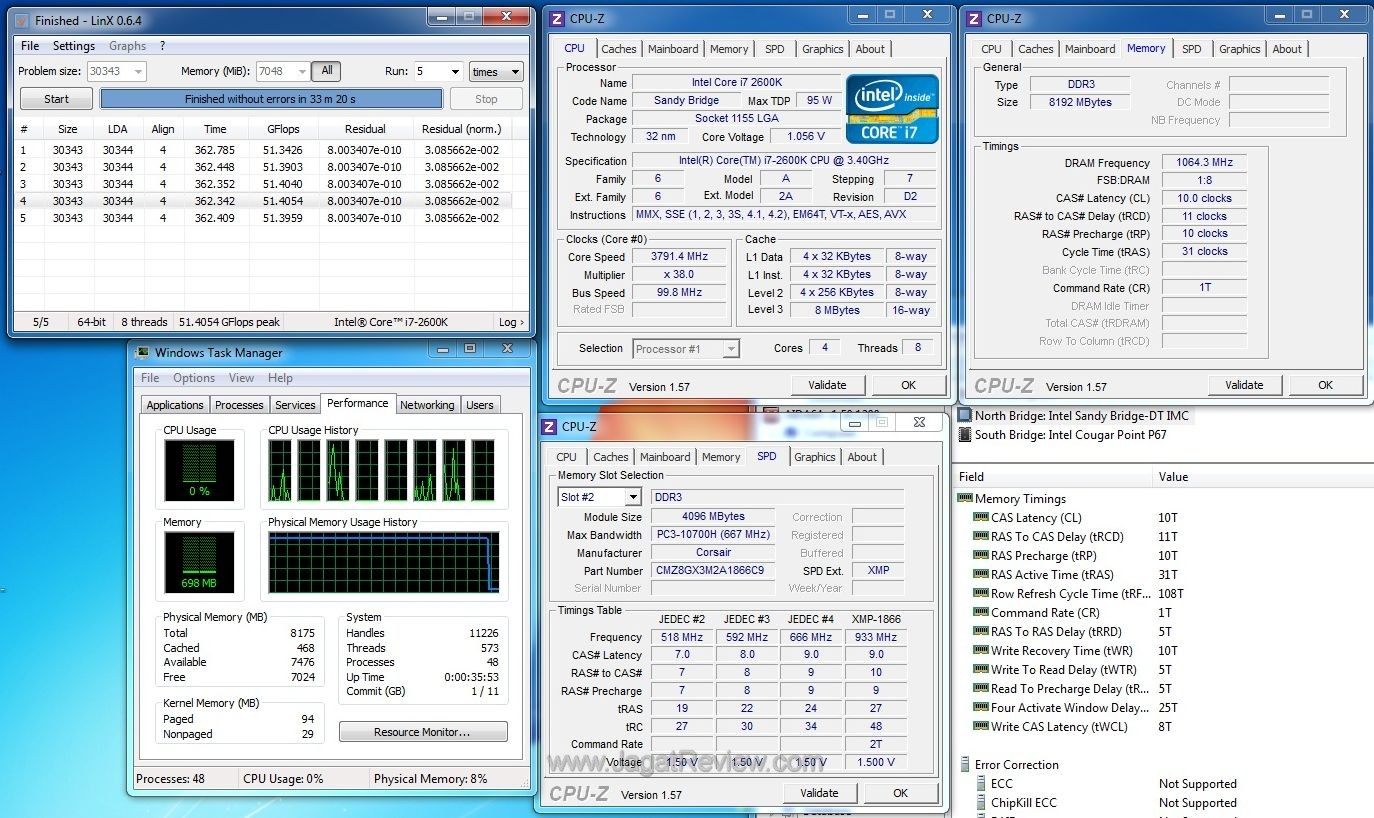Click the LinX app icon in title bar
This screenshot has width=1374, height=818.
point(22,20)
